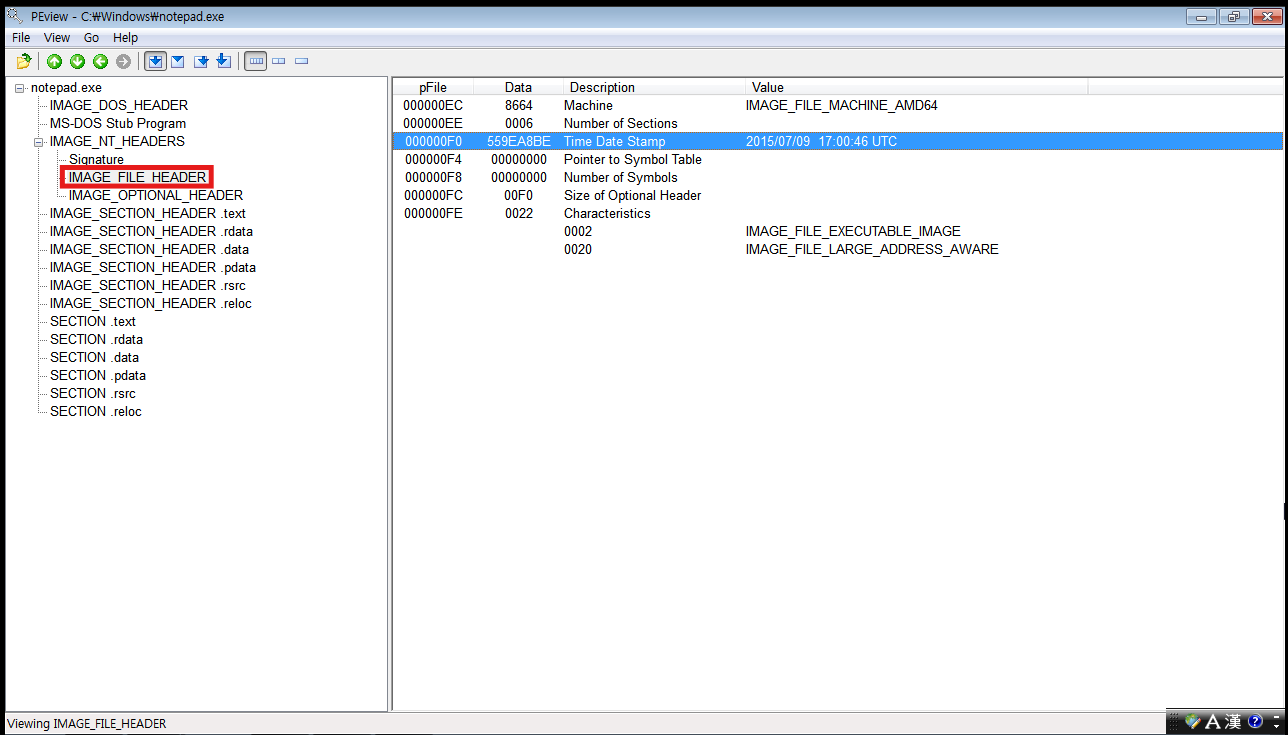Screen dimensions: 1288x735
Task: Click the 000000FC pFile offset cell
Action: 433,195
